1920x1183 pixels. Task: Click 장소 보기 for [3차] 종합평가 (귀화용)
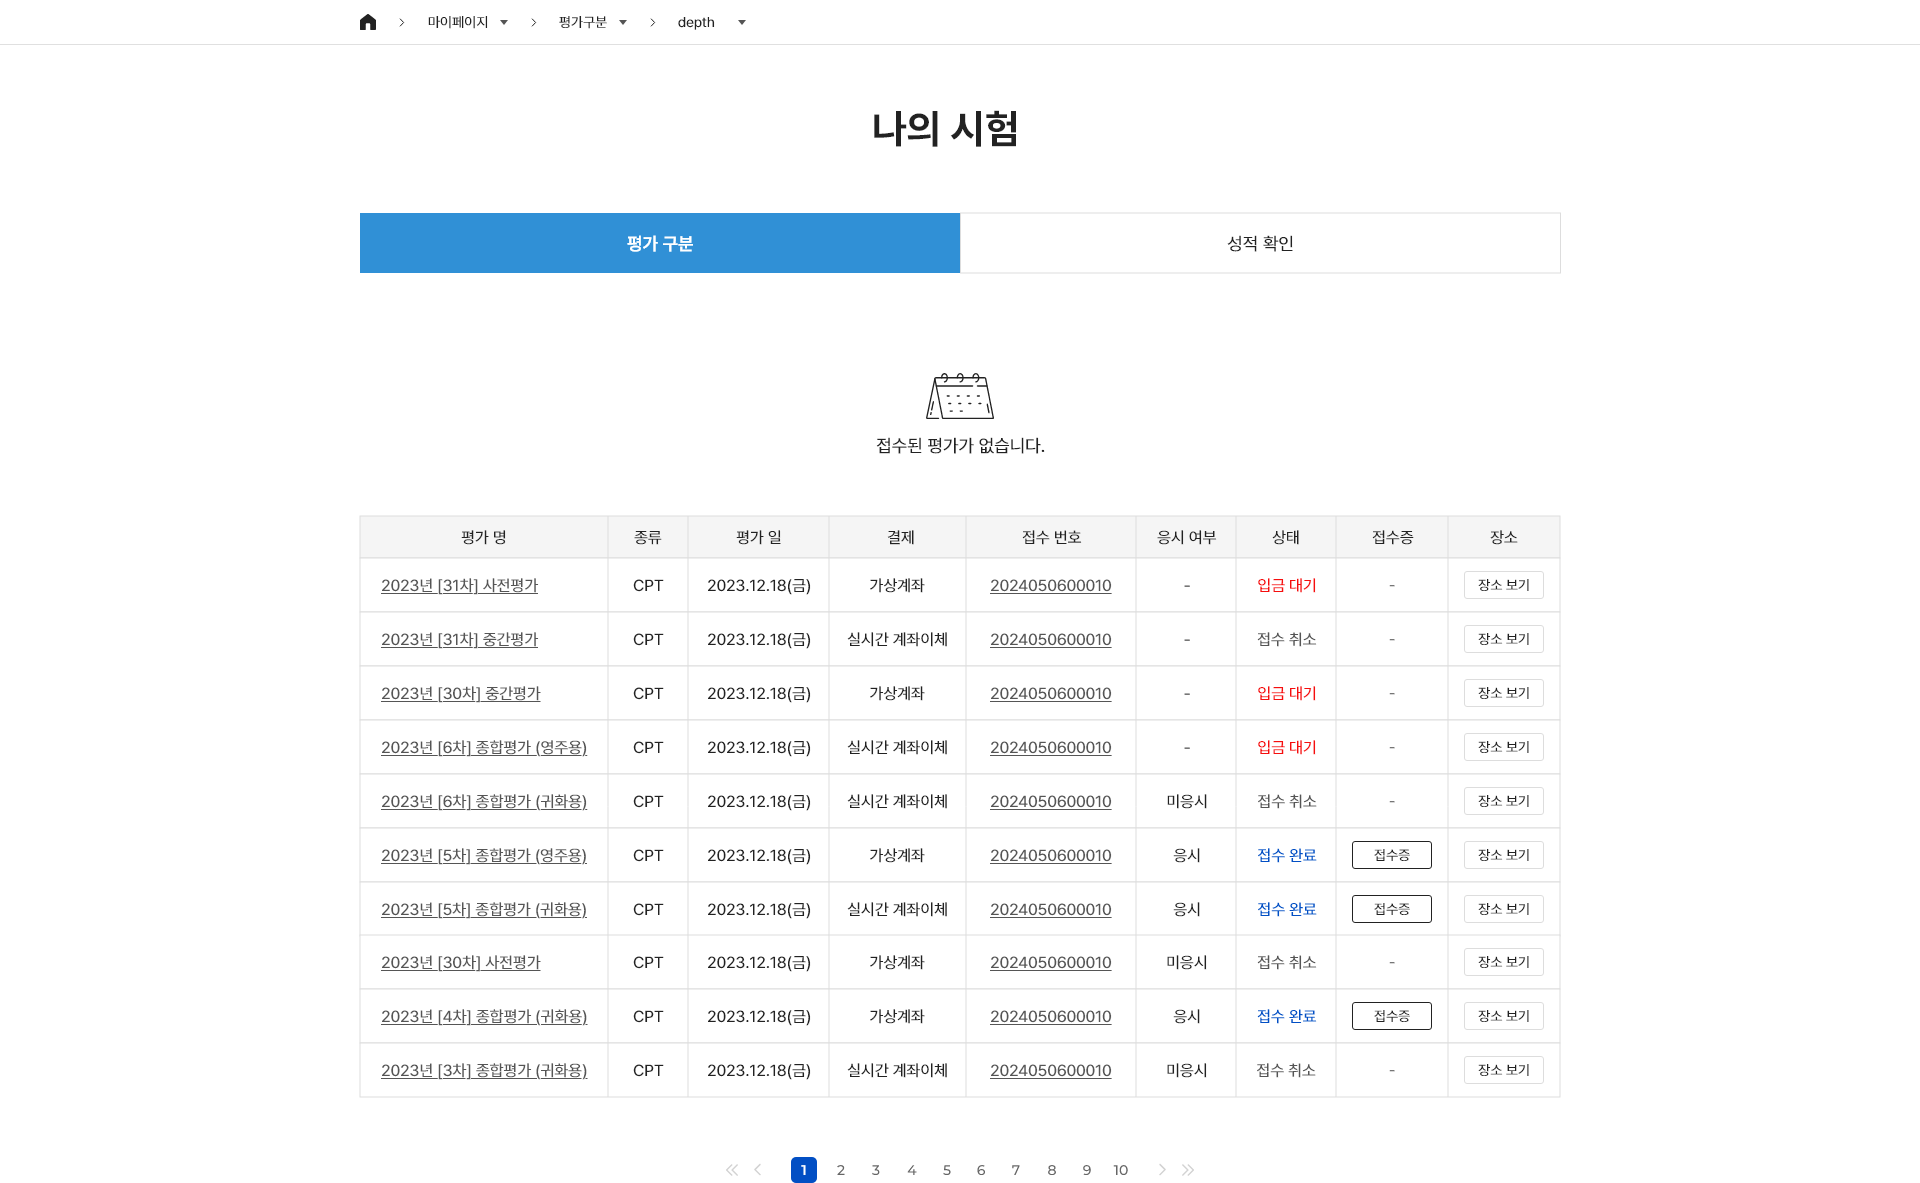coord(1504,1070)
